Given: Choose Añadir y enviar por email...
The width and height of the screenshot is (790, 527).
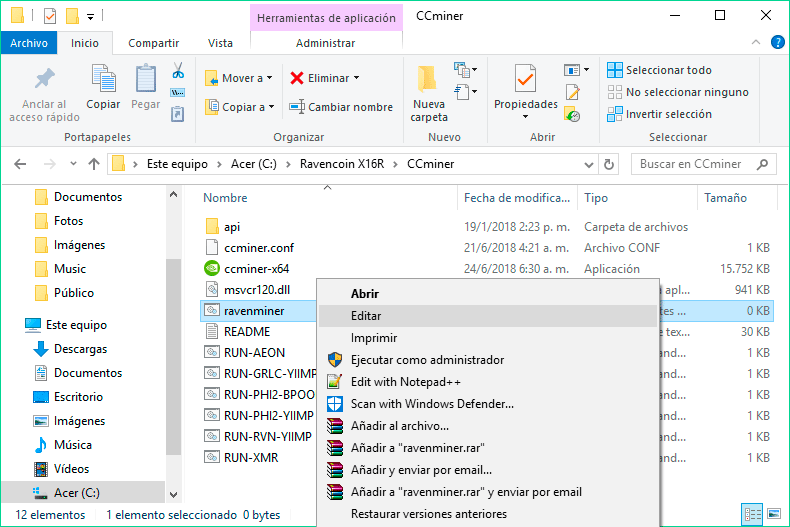Looking at the screenshot, I should pyautogui.click(x=488, y=470).
